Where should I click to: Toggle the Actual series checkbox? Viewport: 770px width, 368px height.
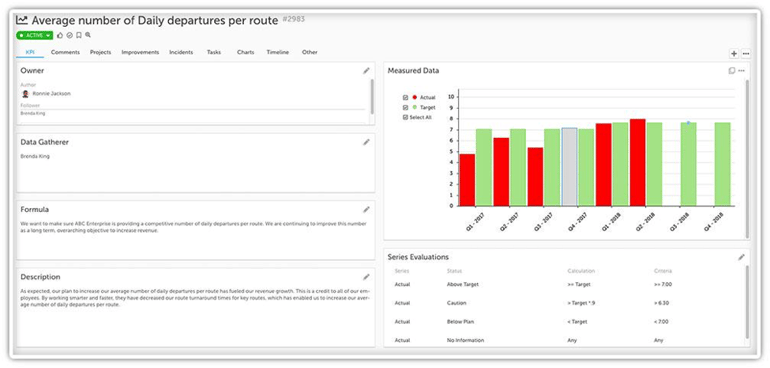click(x=405, y=97)
